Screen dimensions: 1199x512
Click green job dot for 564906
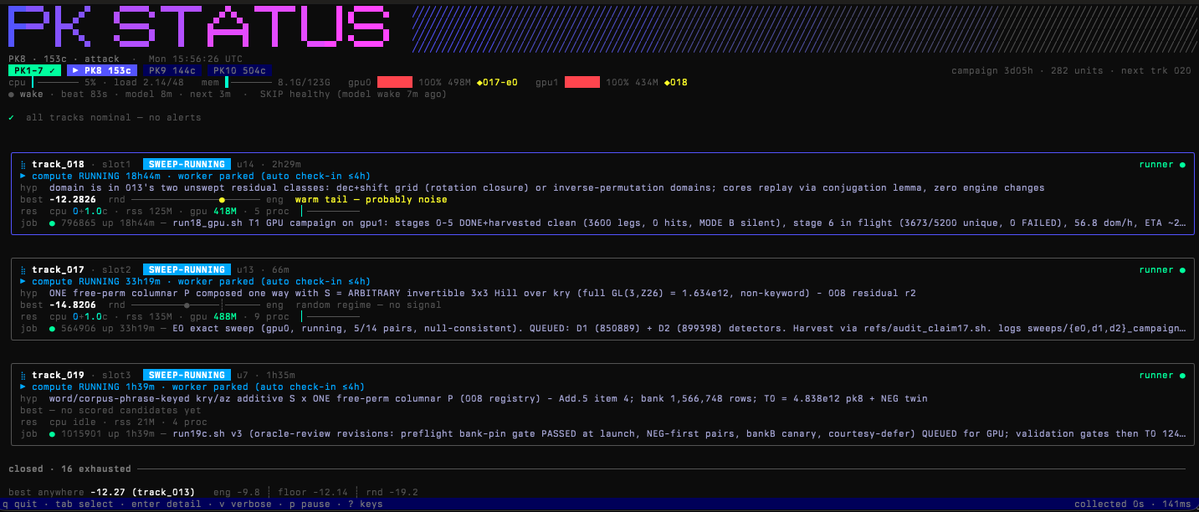[52, 329]
